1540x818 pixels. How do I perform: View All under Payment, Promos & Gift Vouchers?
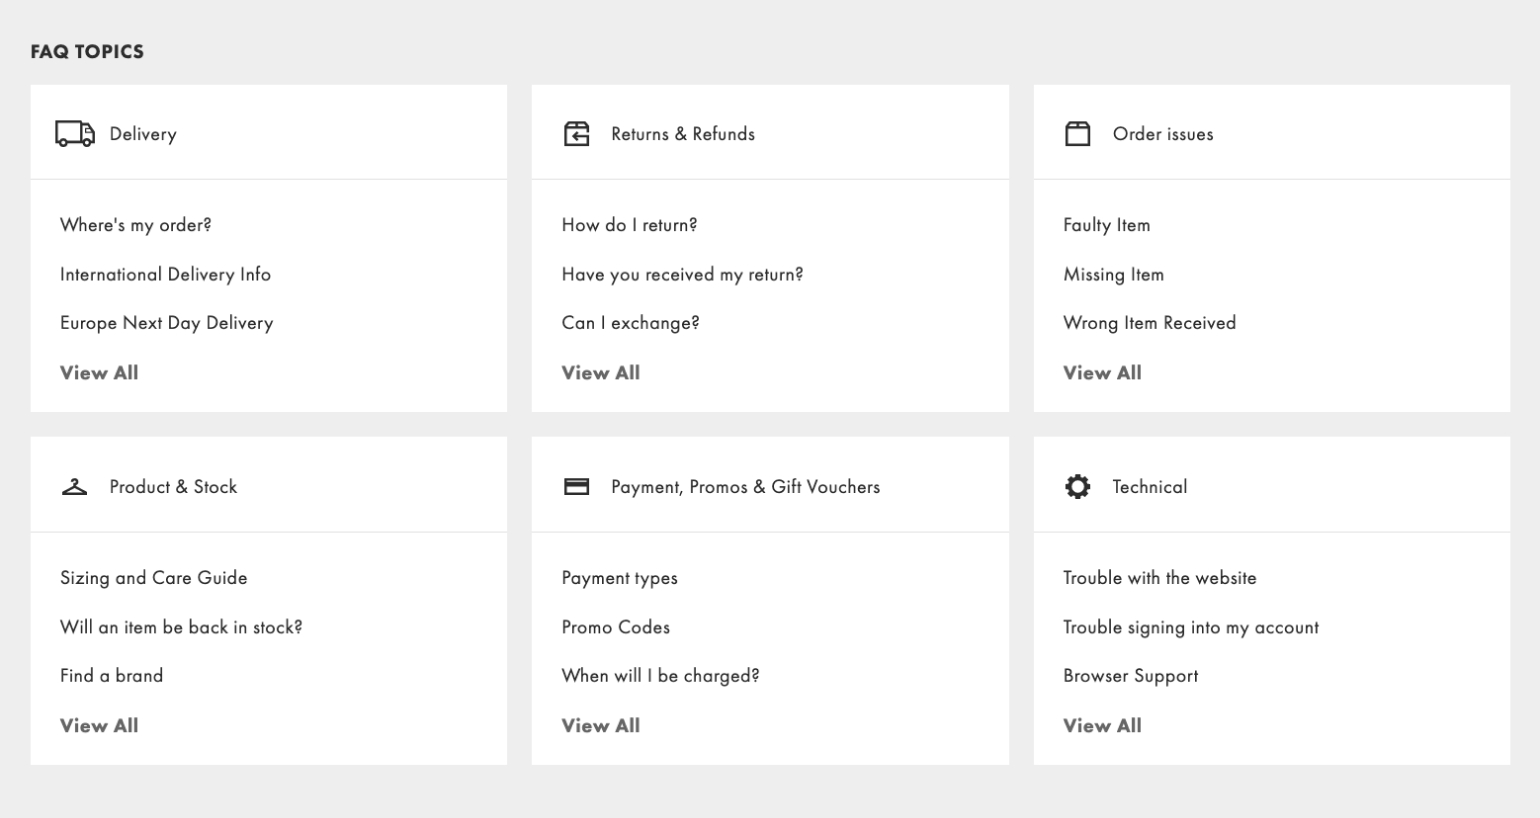(601, 726)
